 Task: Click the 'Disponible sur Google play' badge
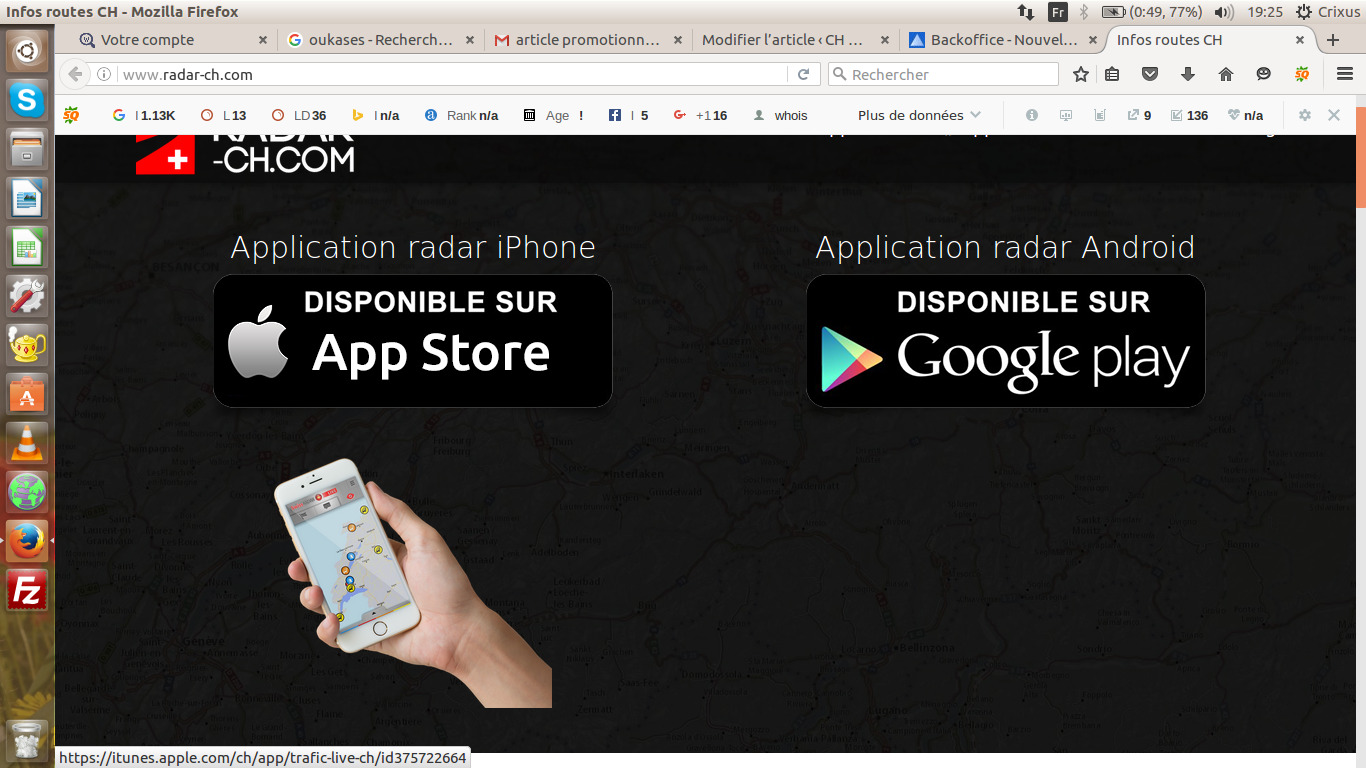tap(1005, 341)
